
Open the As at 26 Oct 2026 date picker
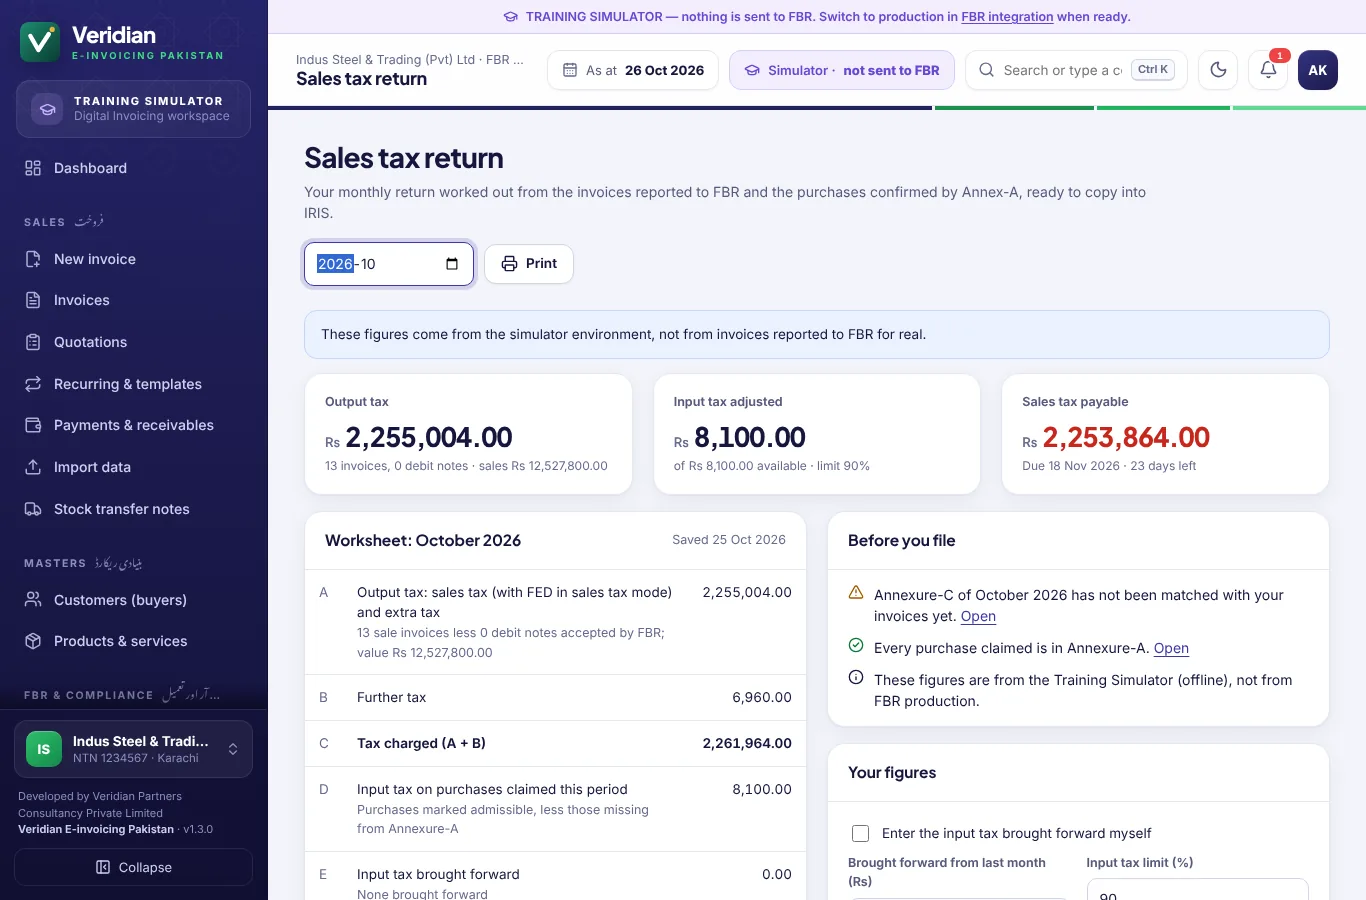tap(633, 70)
